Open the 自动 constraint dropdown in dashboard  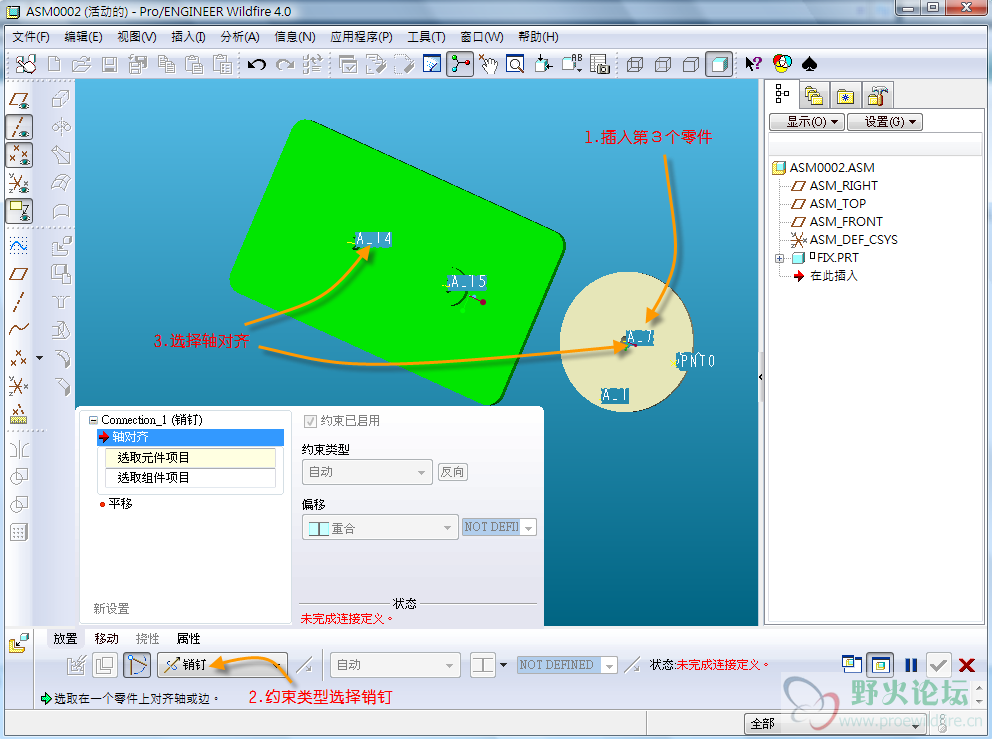point(395,665)
